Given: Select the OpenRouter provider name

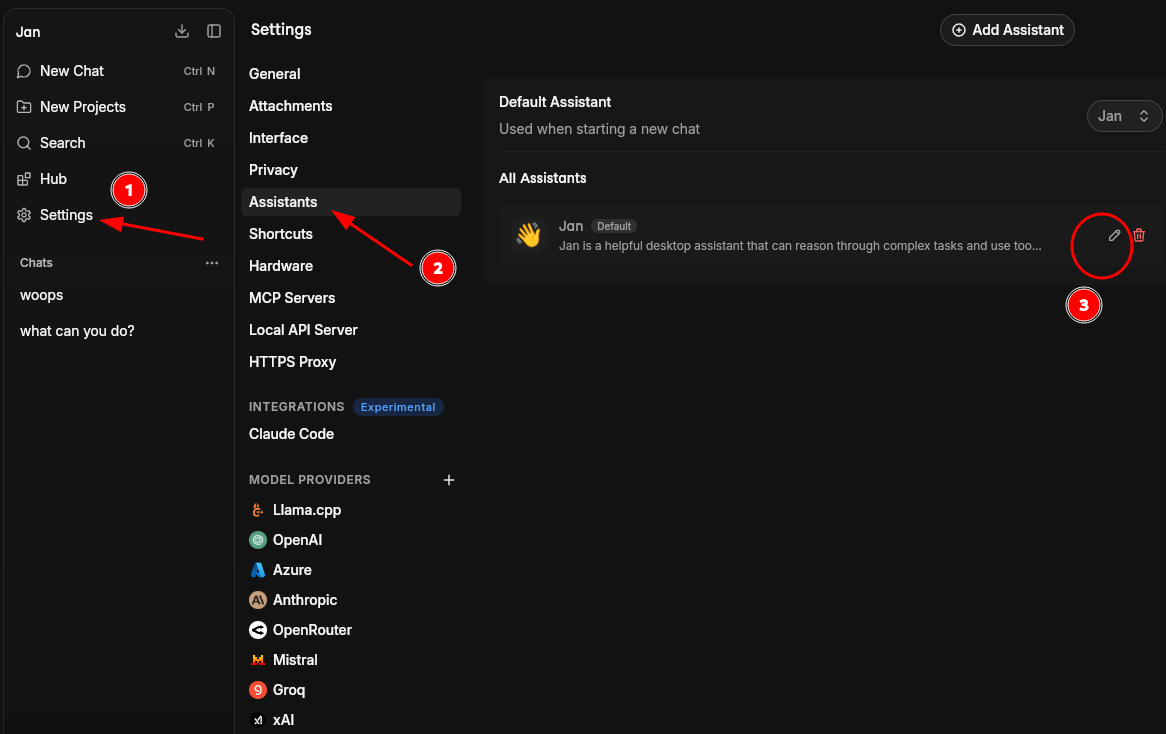Looking at the screenshot, I should click(x=312, y=630).
